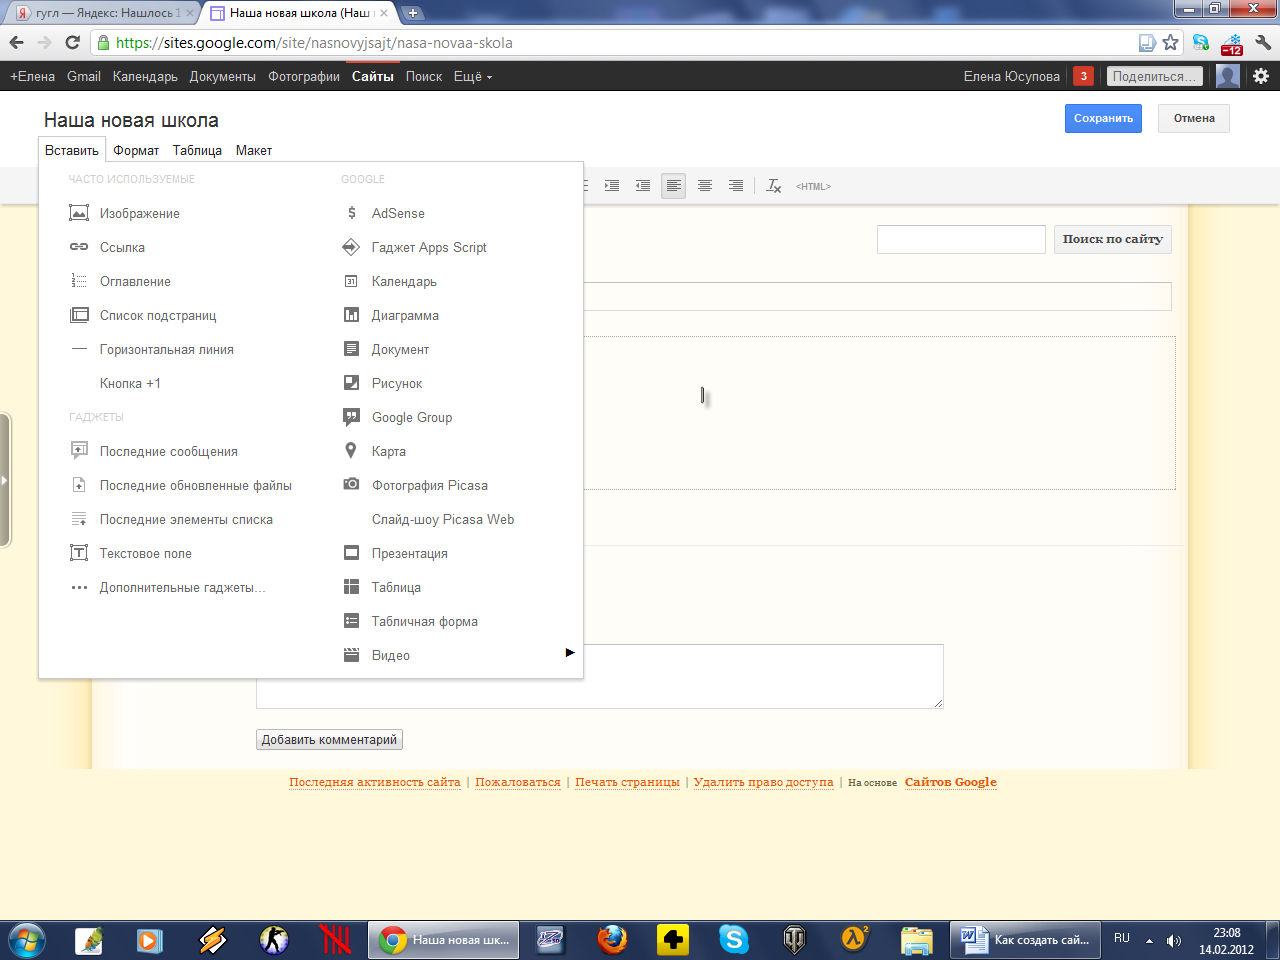Screen dimensions: 1280x960
Task: Open Skype from the Windows taskbar
Action: pos(734,940)
